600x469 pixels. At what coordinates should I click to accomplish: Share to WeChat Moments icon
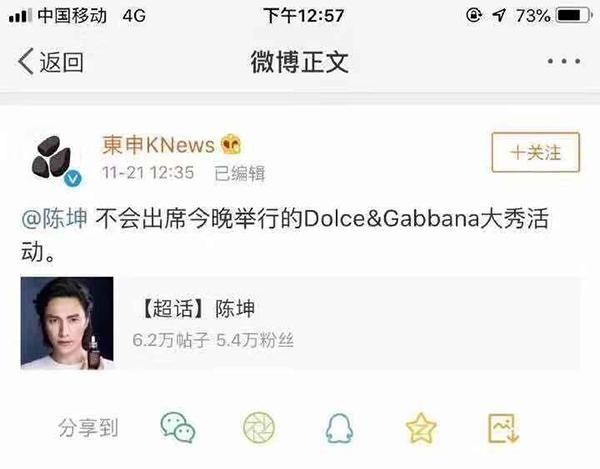(259, 428)
